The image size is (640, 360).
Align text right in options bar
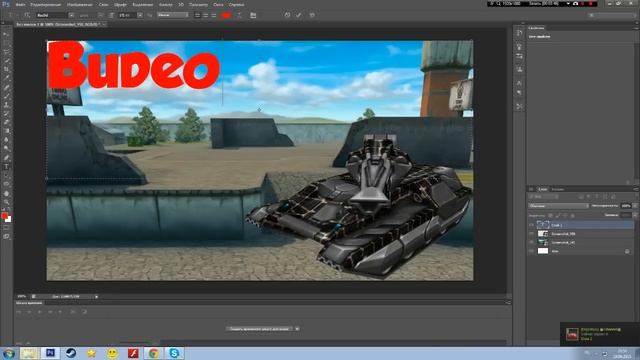point(213,15)
